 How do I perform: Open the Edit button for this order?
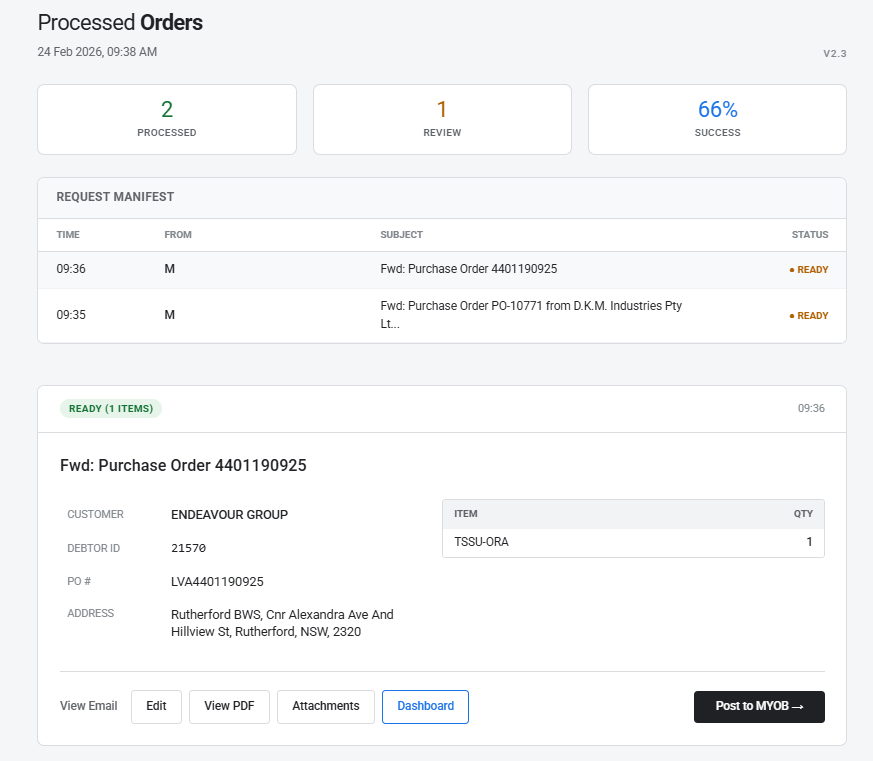pyautogui.click(x=156, y=706)
